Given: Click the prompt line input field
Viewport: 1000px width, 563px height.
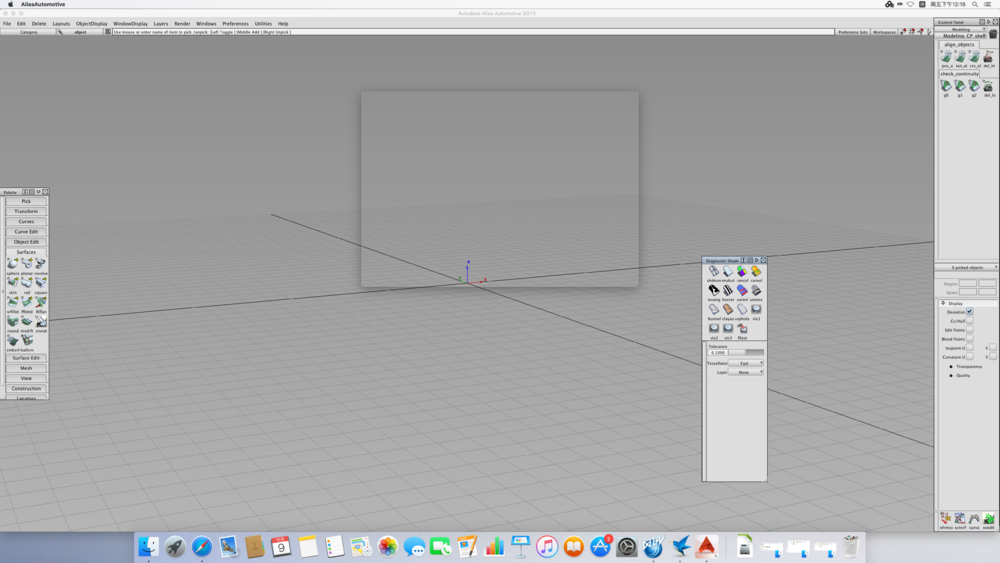Looking at the screenshot, I should (x=473, y=32).
